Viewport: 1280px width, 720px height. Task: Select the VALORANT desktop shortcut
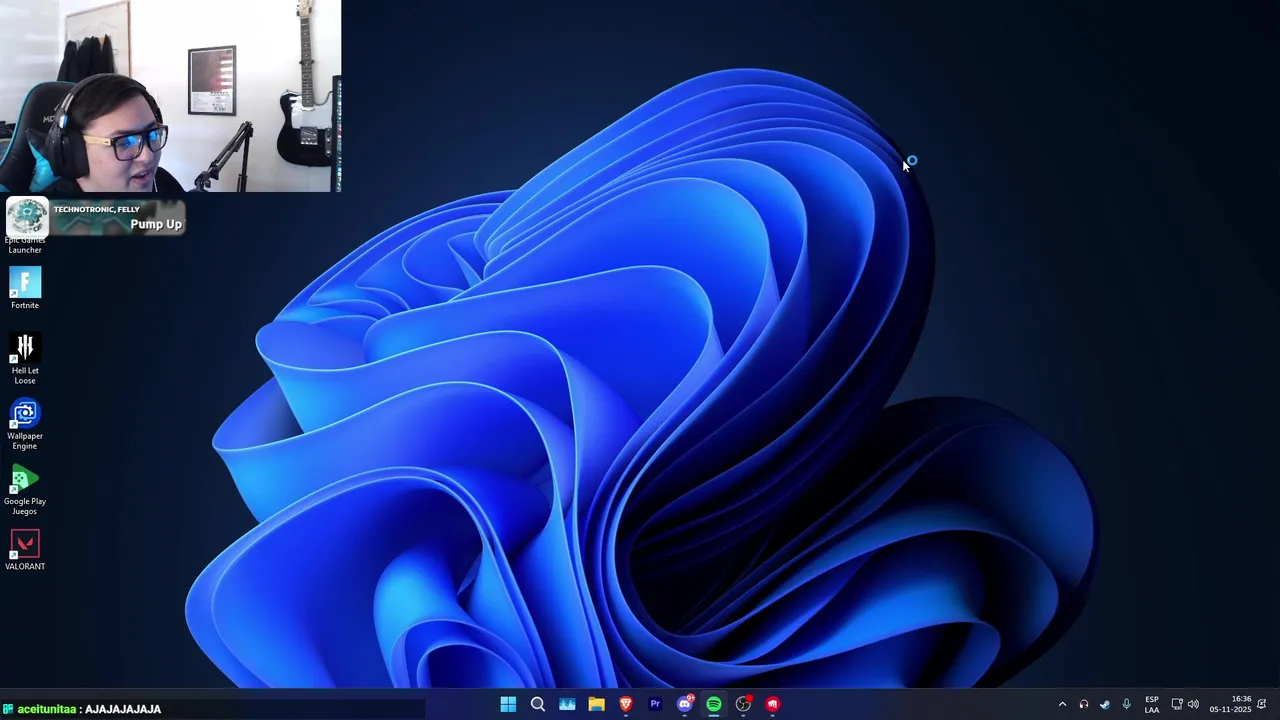25,550
